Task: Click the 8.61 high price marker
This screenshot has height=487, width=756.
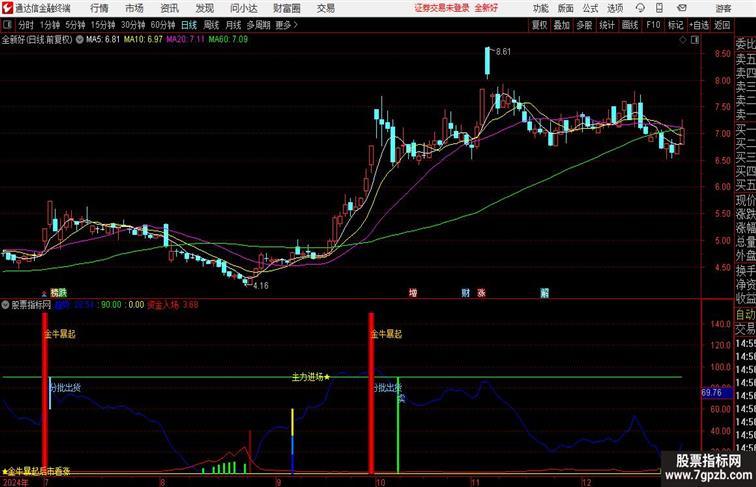Action: point(503,52)
